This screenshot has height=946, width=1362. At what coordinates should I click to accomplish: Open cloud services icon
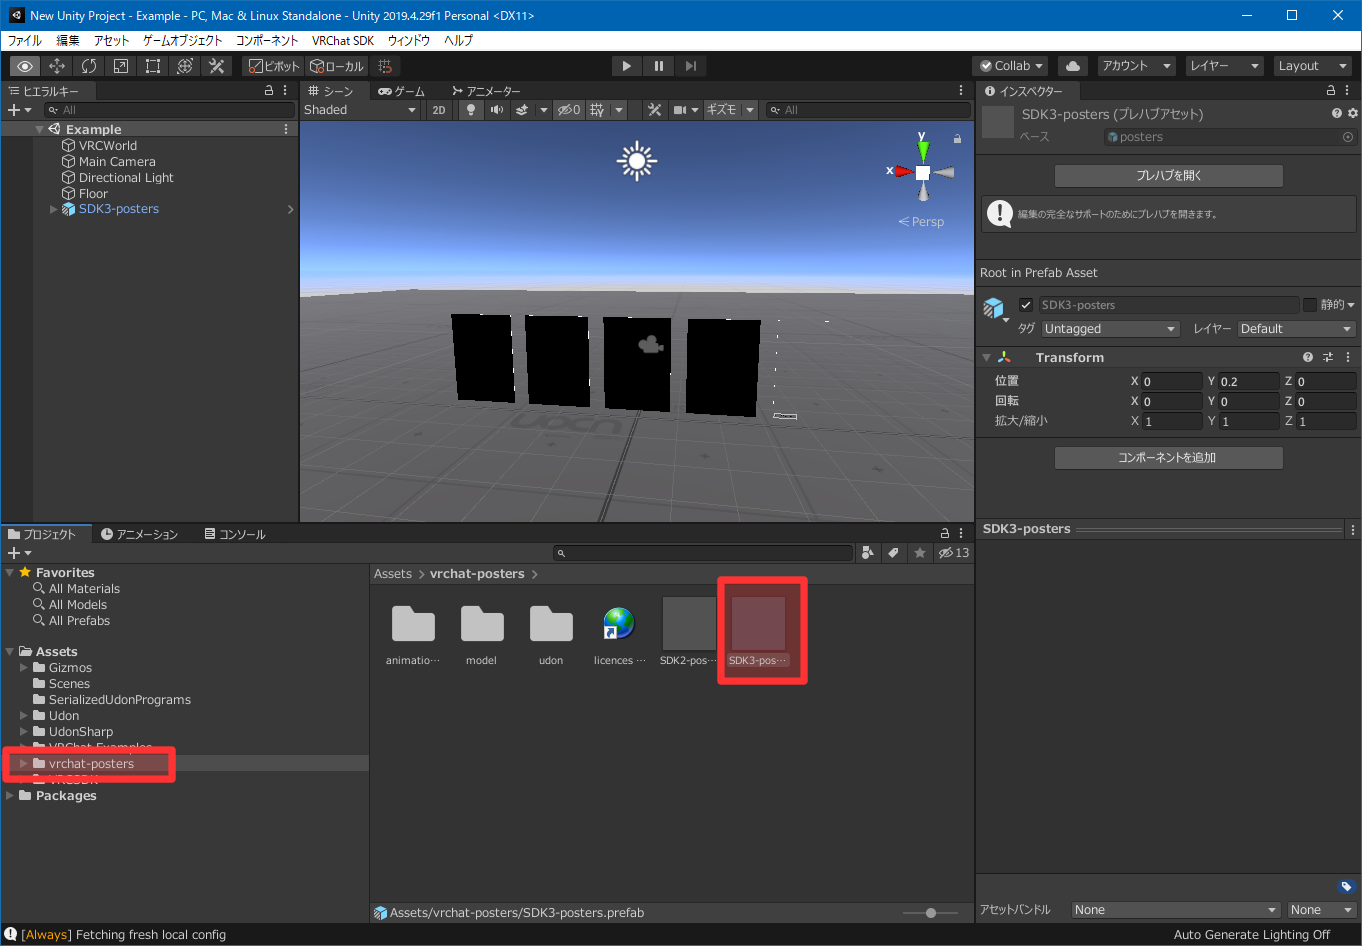coord(1073,66)
